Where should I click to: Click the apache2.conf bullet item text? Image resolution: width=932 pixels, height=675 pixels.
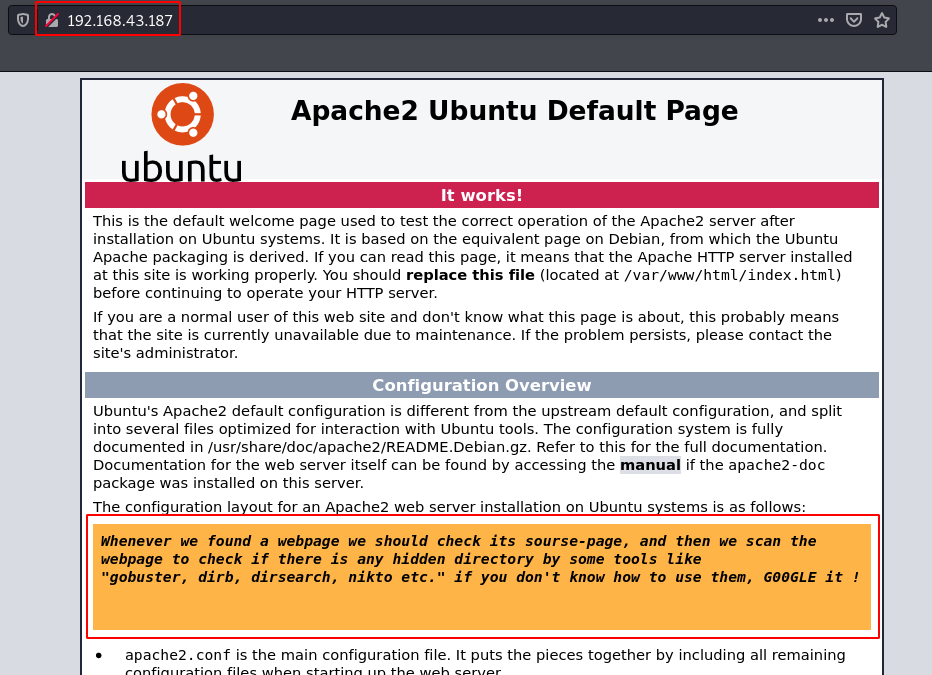(484, 663)
